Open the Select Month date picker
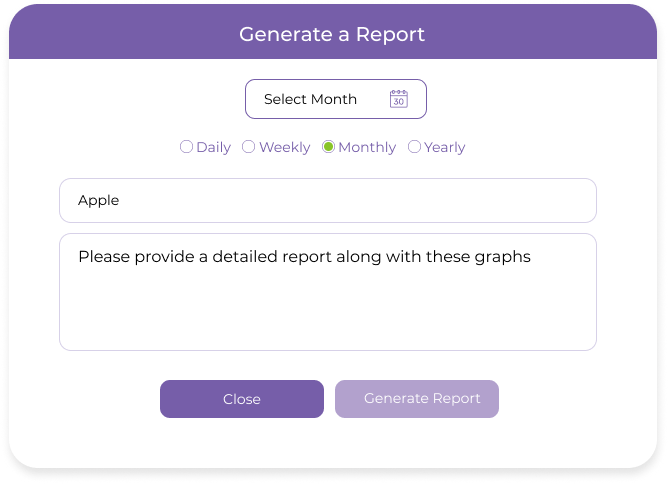Viewport: 668px width, 484px height. coord(335,99)
